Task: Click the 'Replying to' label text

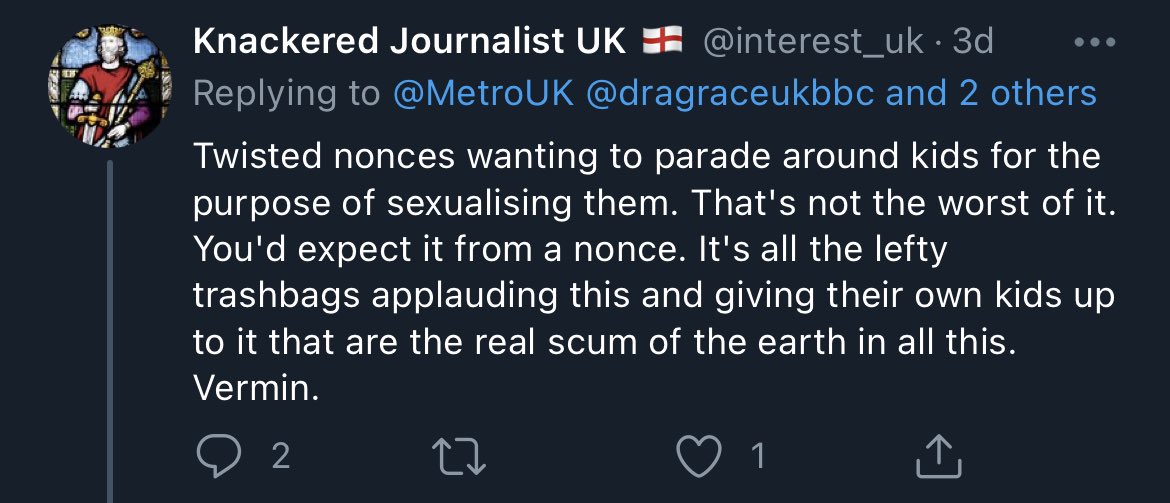Action: 287,94
